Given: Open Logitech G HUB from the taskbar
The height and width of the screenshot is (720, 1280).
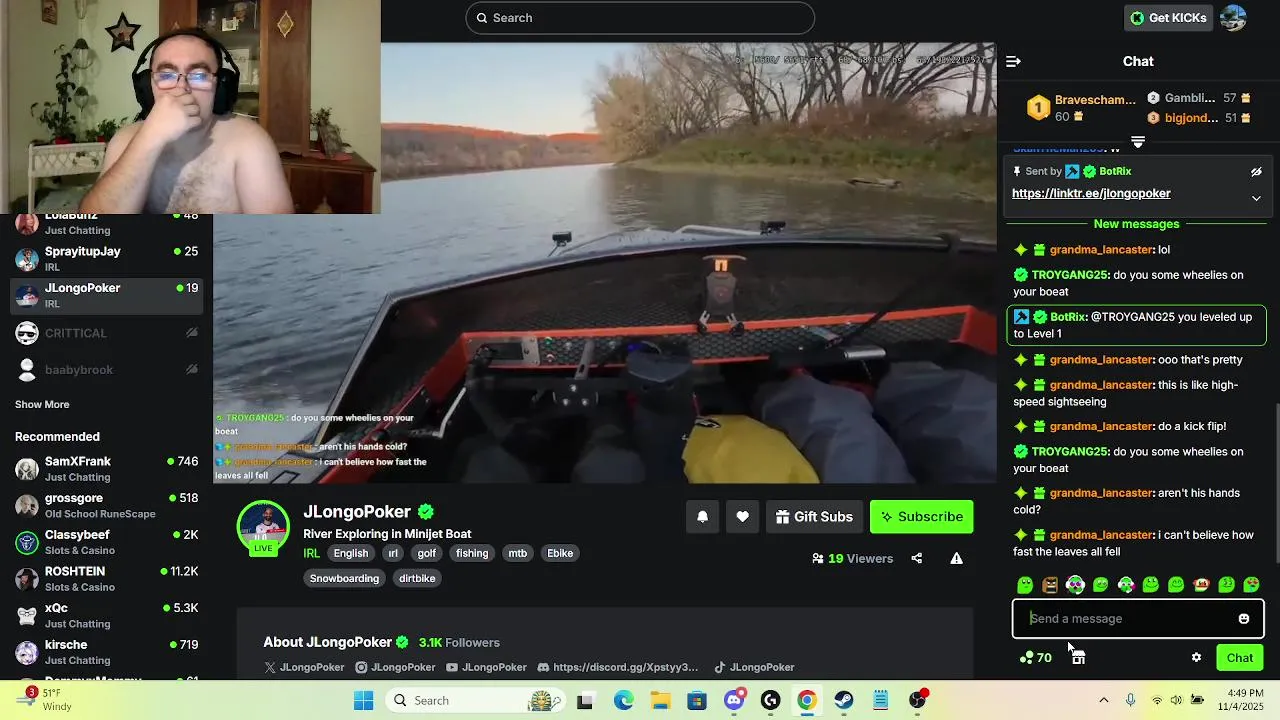Looking at the screenshot, I should (x=770, y=700).
